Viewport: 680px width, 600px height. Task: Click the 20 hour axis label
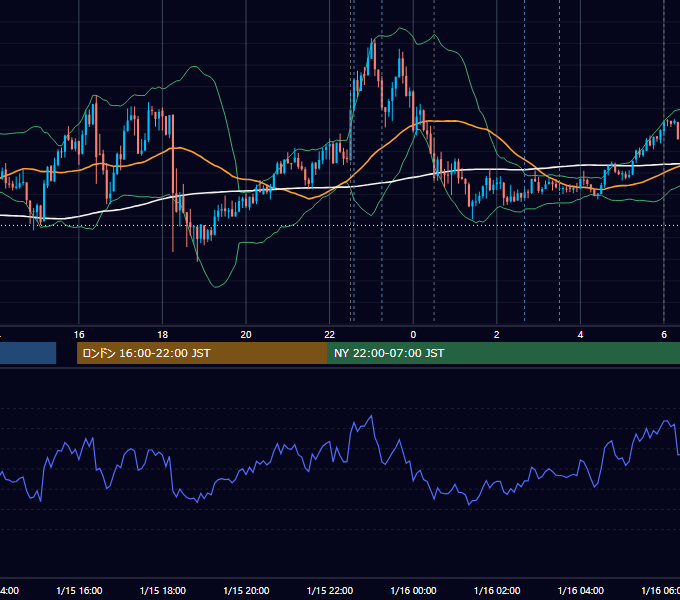click(x=246, y=335)
